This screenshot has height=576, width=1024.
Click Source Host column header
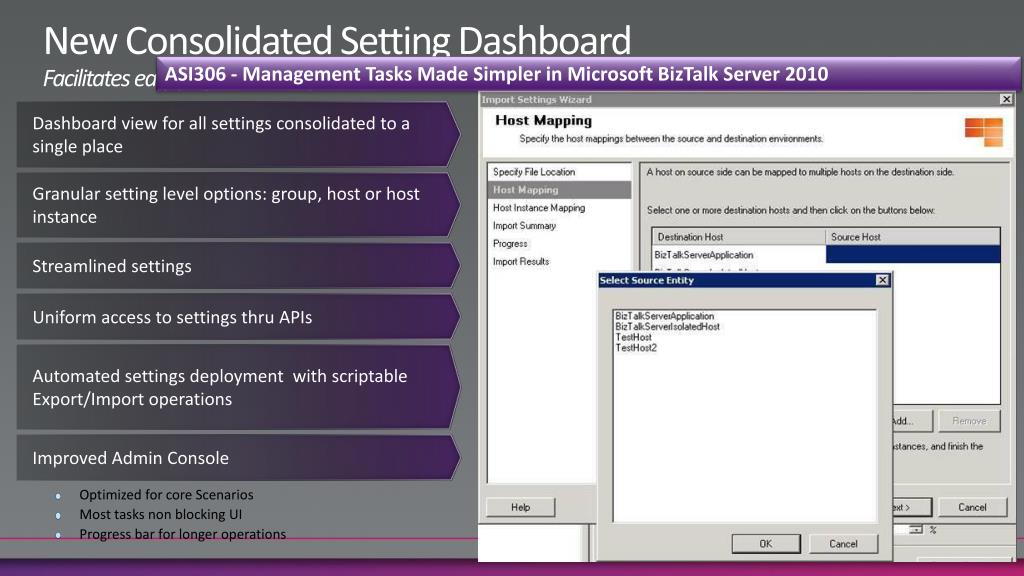pyautogui.click(x=913, y=237)
